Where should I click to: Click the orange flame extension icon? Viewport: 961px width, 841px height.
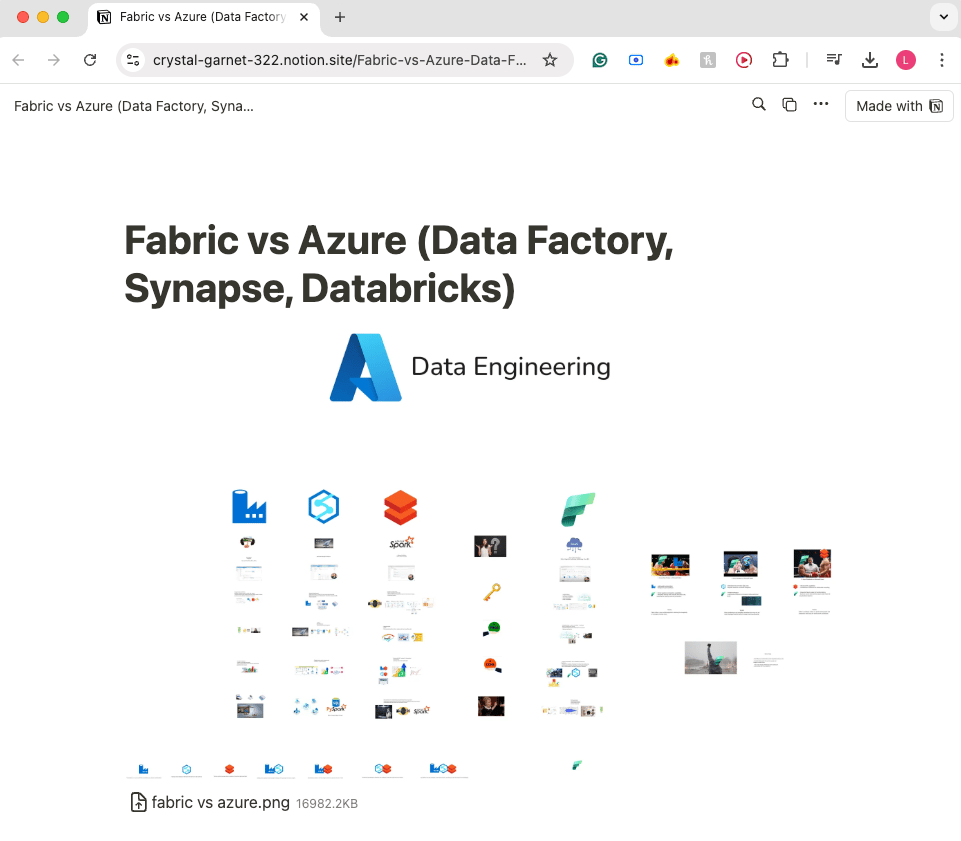coord(672,60)
